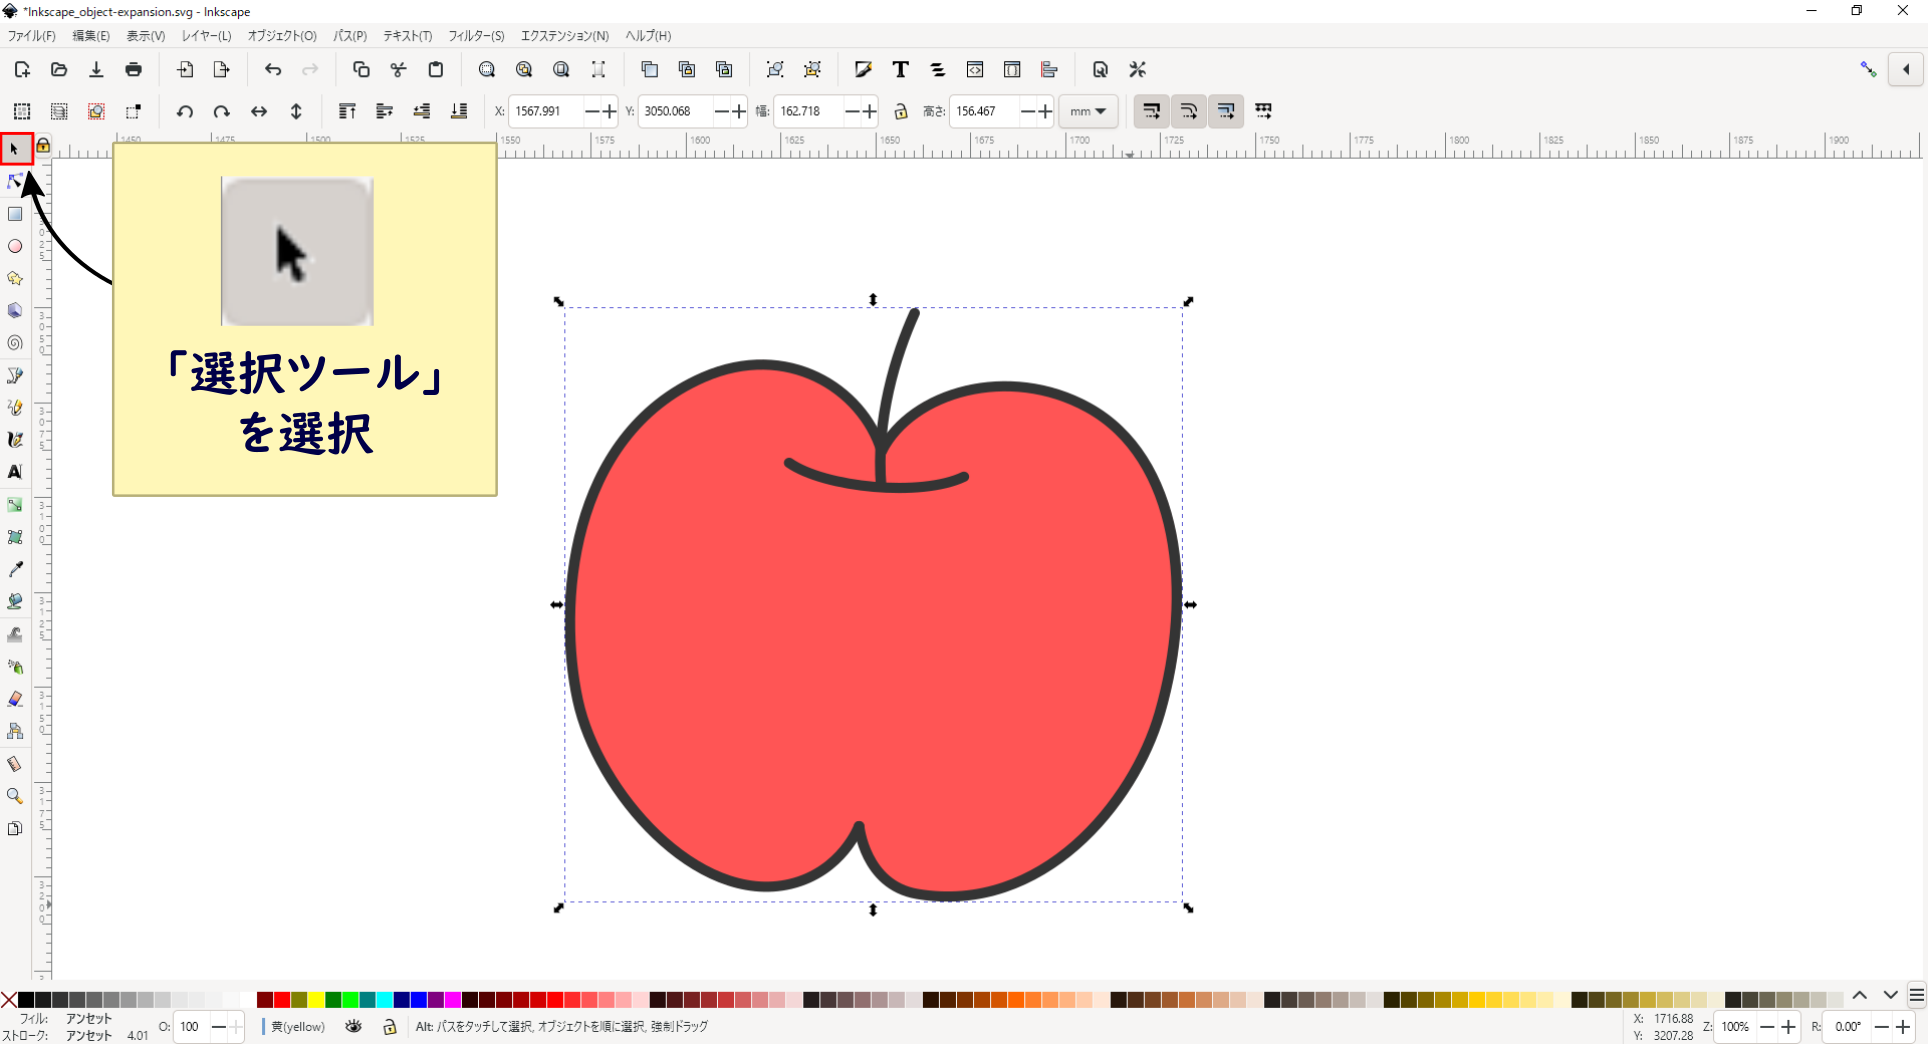Pick the Star and polygon tool
Viewport: 1928px width, 1044px height.
[15, 278]
